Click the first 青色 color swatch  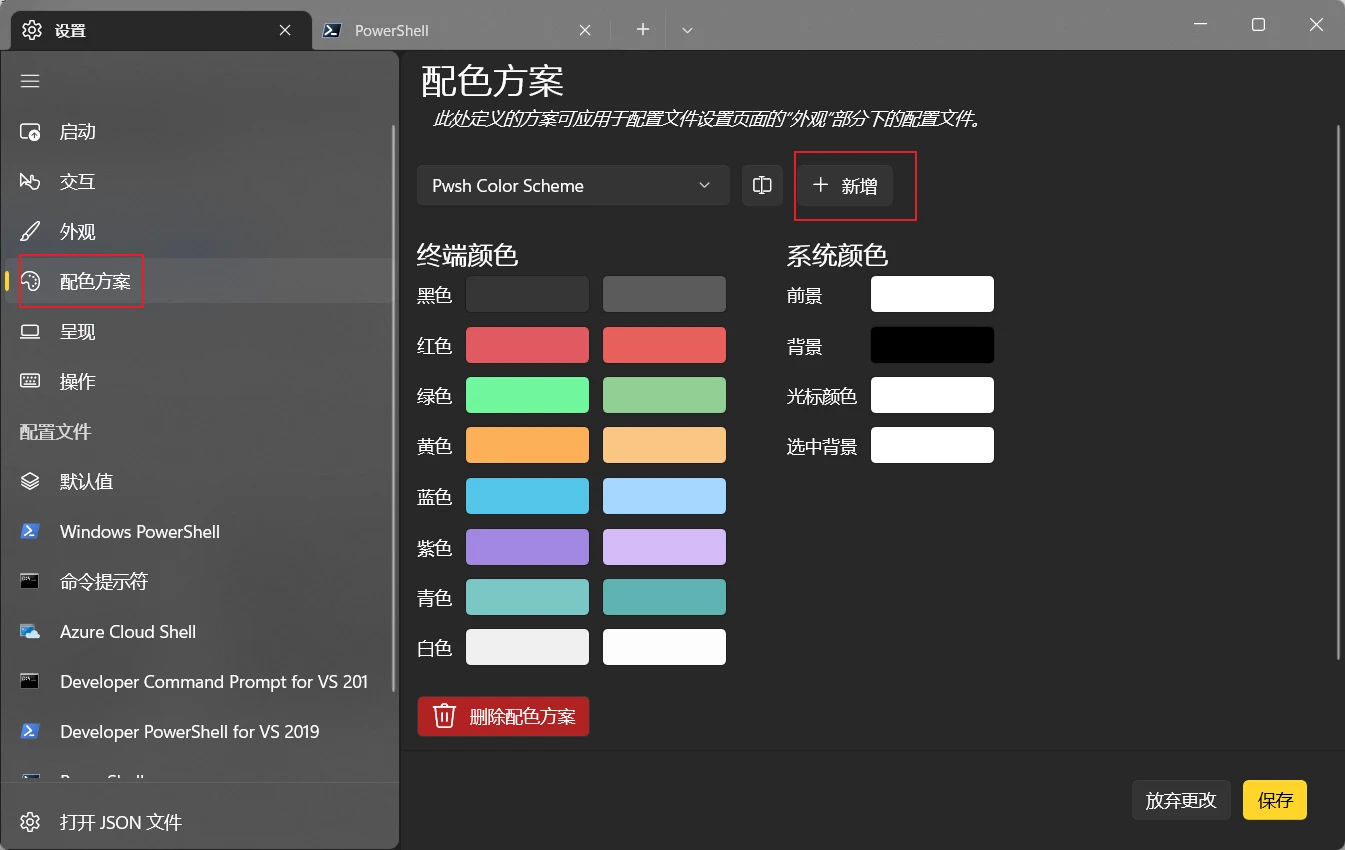point(527,597)
